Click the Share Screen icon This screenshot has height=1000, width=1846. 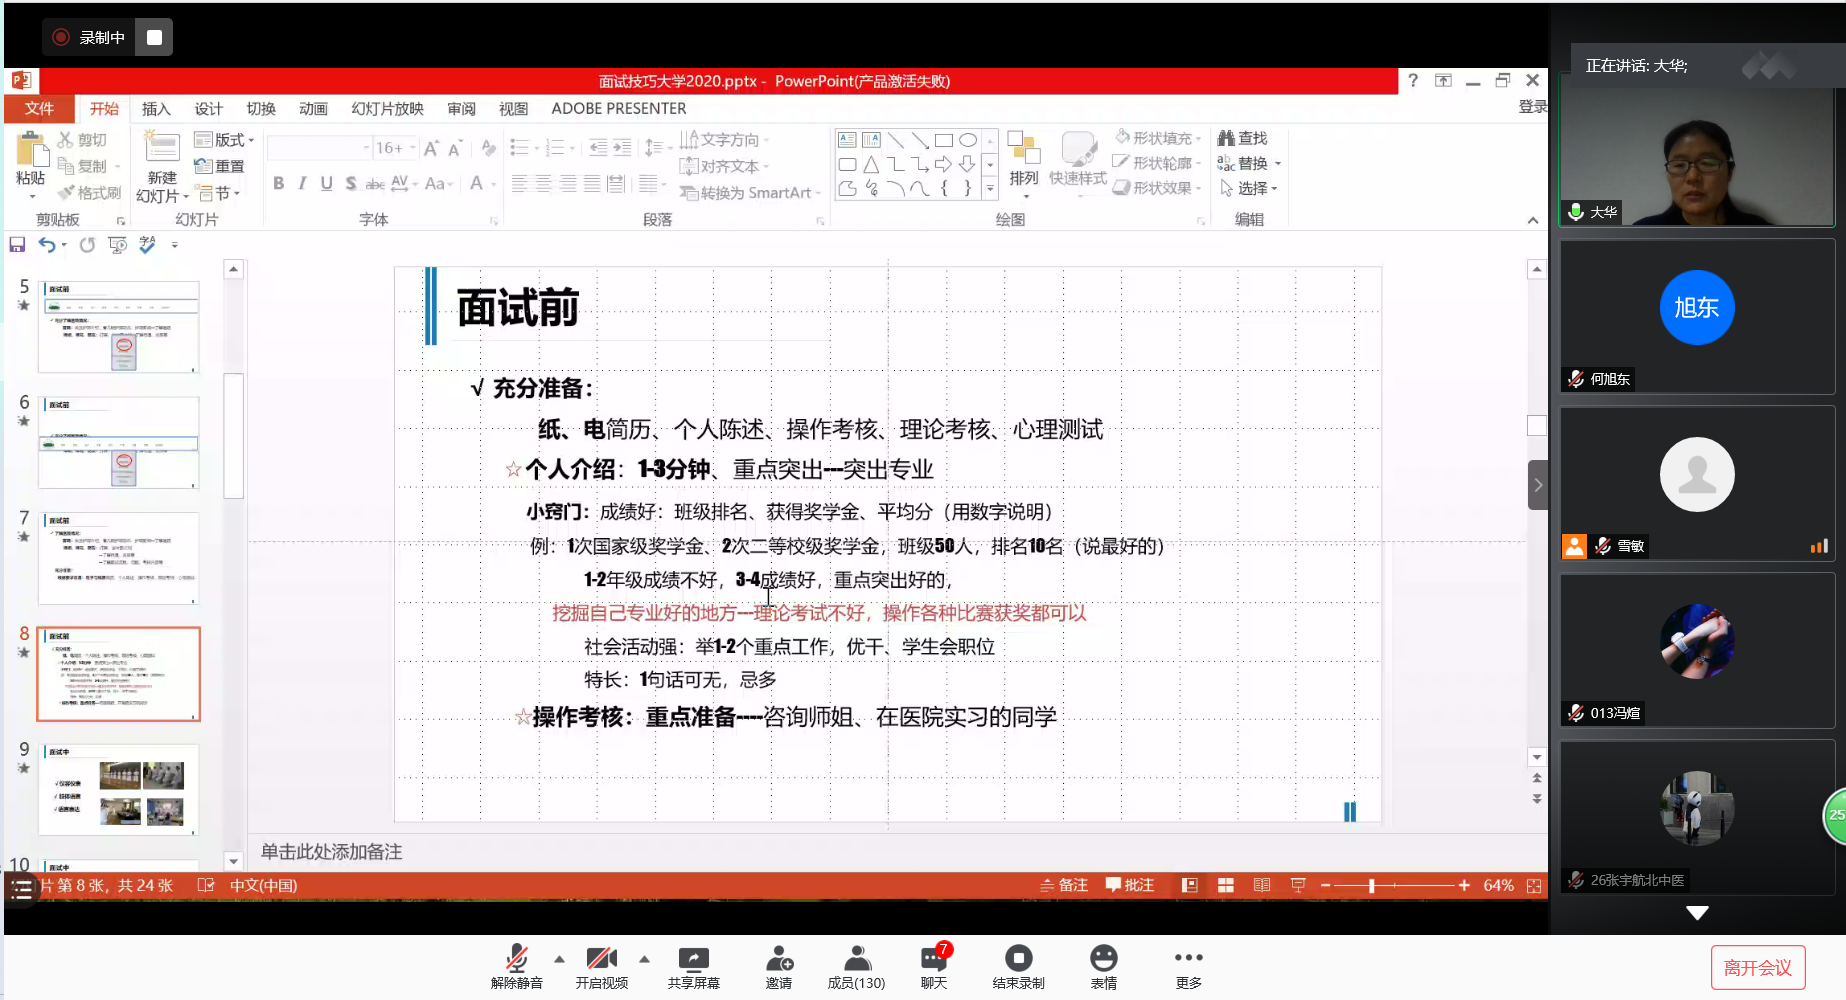click(x=693, y=960)
